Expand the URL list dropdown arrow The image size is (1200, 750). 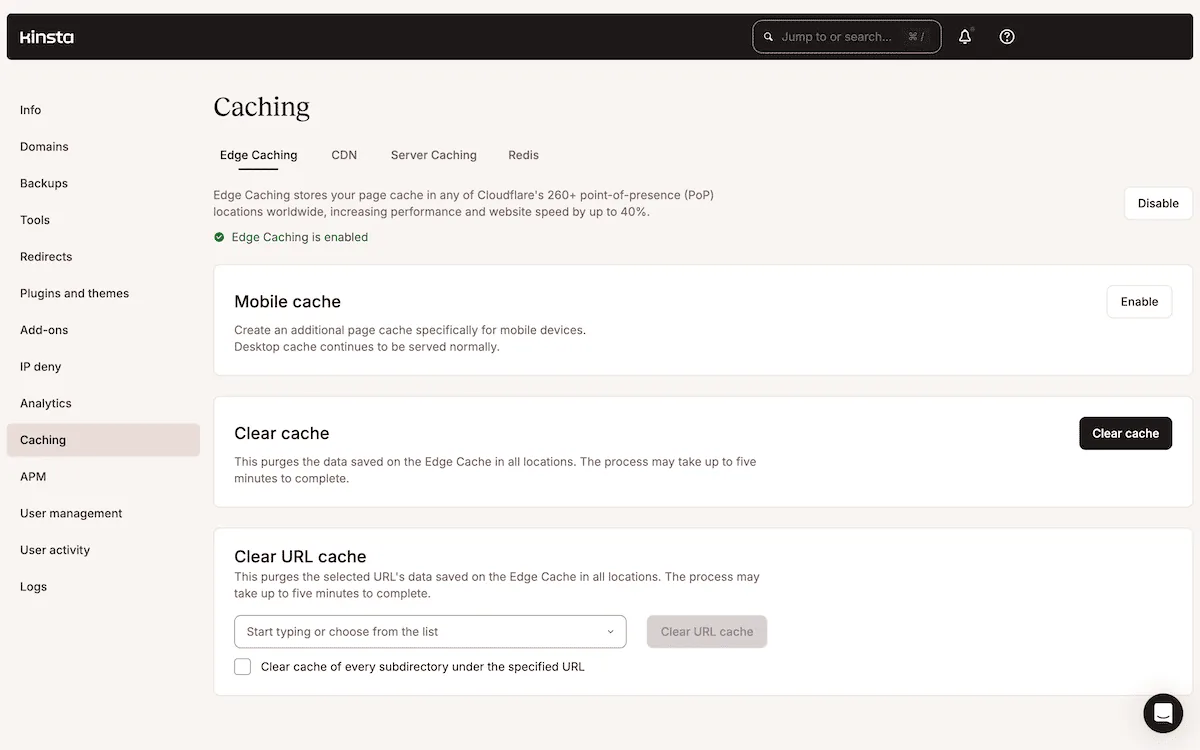(610, 632)
